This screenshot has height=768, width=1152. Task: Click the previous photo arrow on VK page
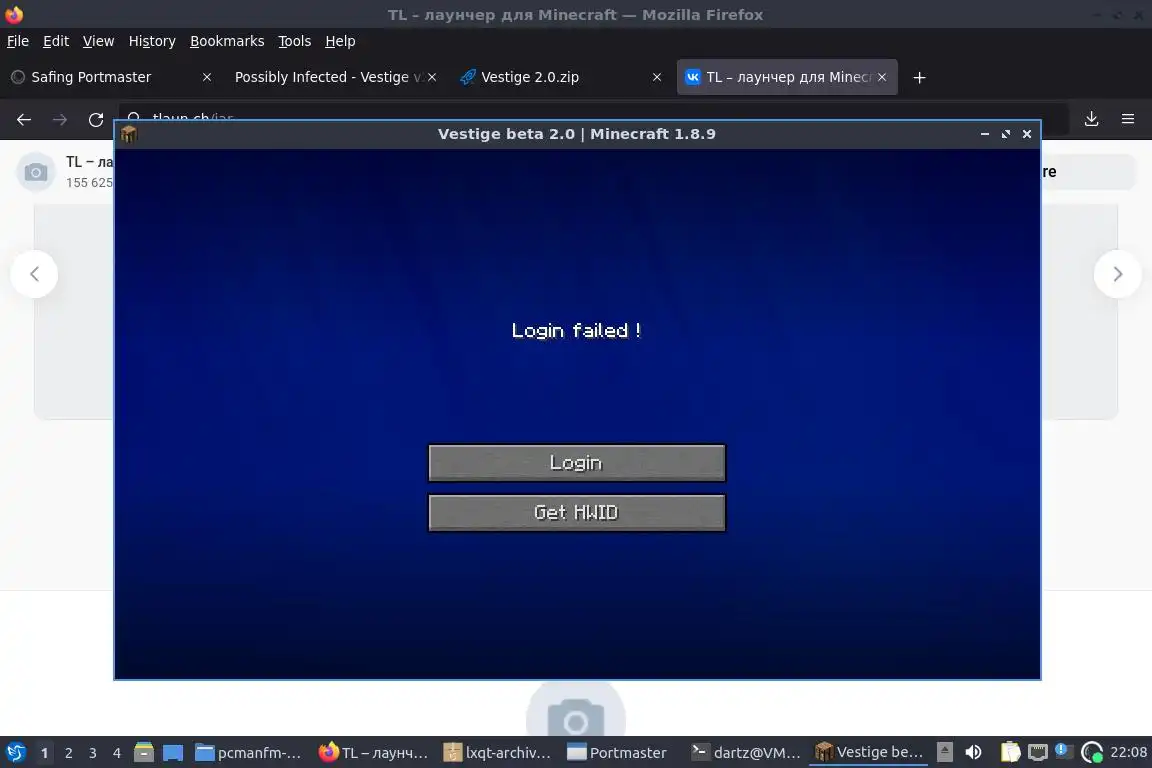(34, 274)
